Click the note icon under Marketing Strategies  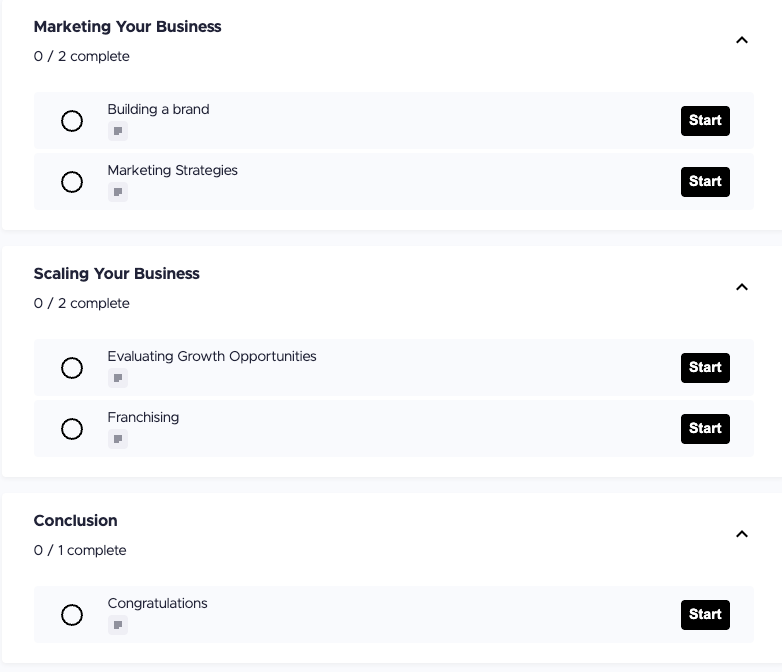coord(118,192)
